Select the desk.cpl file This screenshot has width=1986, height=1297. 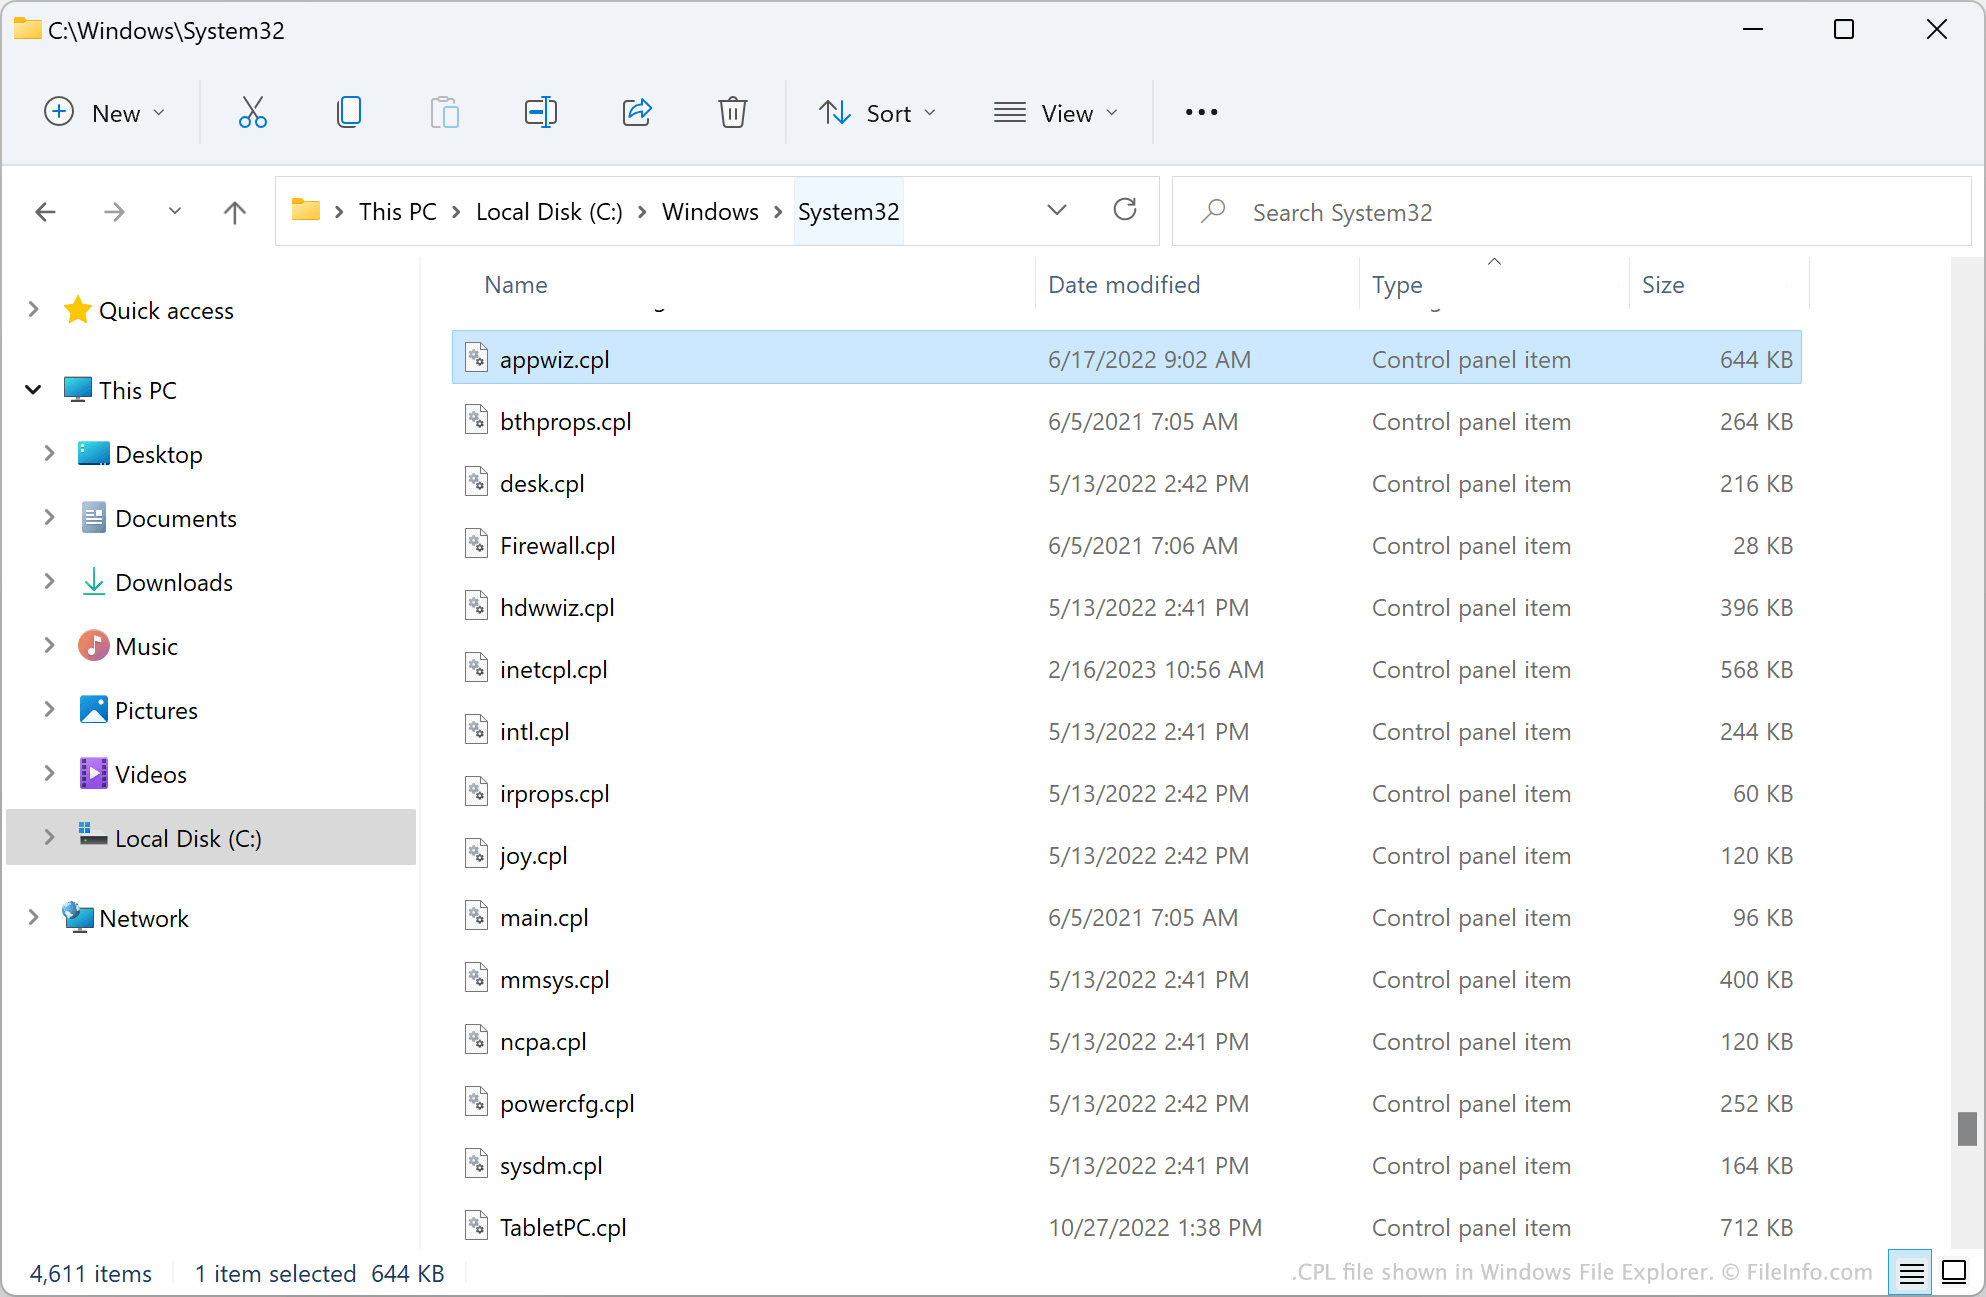[1126, 483]
